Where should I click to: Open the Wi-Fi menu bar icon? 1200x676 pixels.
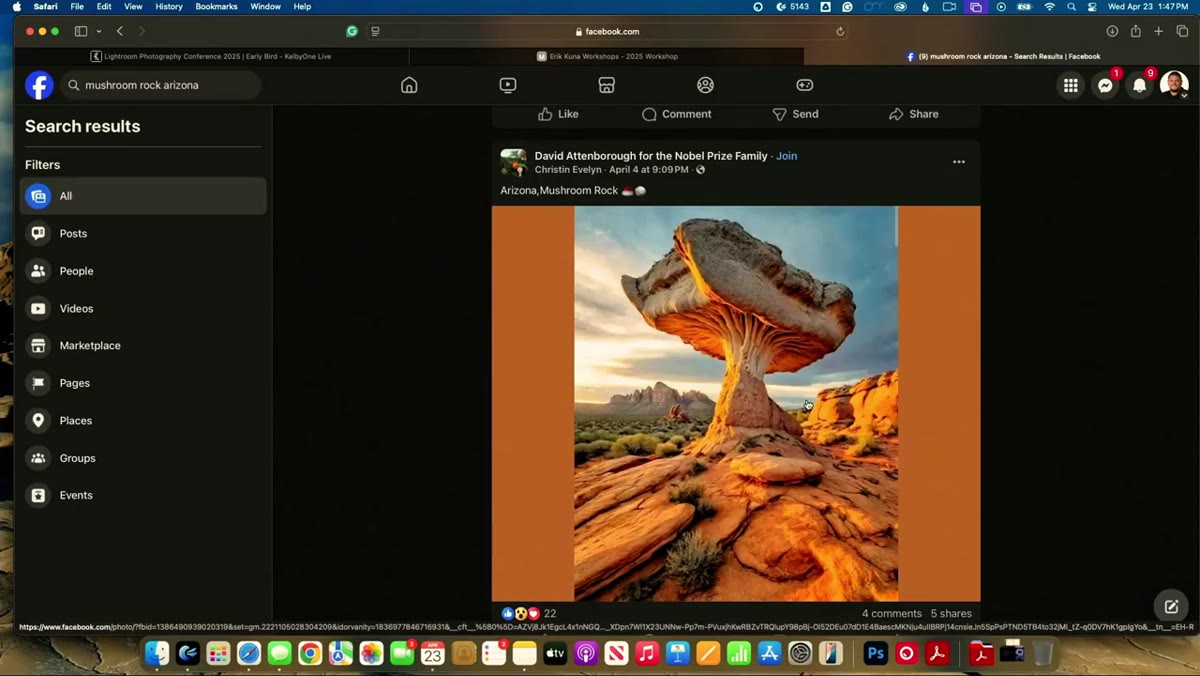(1049, 7)
